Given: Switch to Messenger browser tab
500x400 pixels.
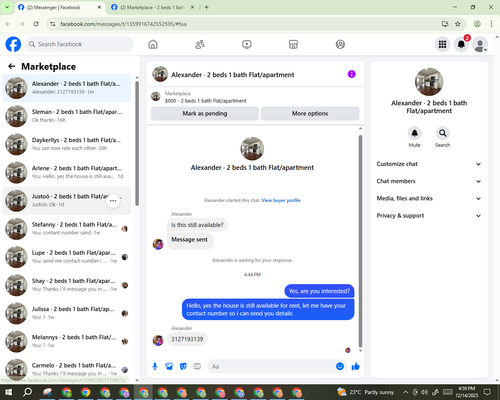Looking at the screenshot, I should (60, 7).
